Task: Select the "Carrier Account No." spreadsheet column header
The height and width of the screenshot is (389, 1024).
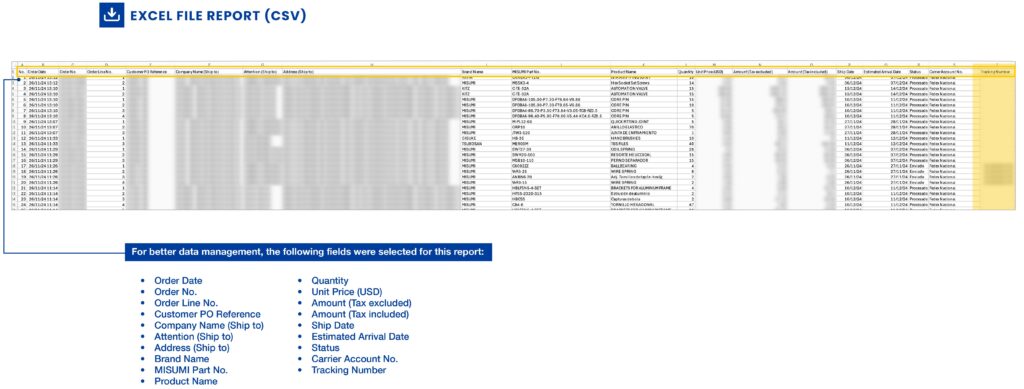Action: [x=946, y=72]
